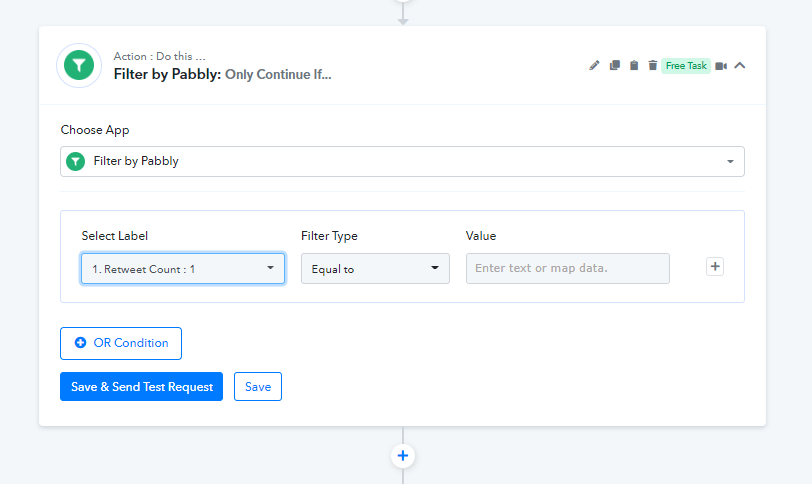Open the Choose App dropdown
812x484 pixels.
pyautogui.click(x=402, y=161)
